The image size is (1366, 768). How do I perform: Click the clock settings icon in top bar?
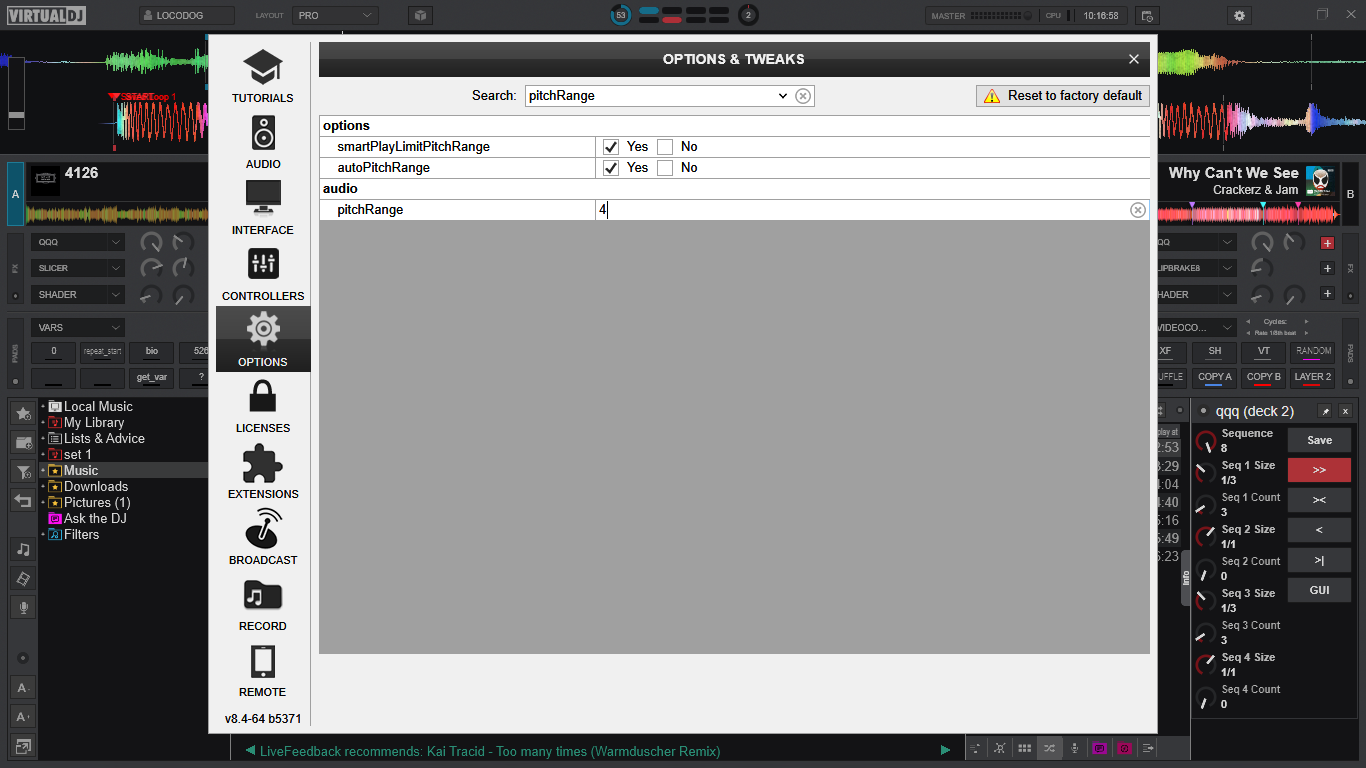(x=1147, y=15)
